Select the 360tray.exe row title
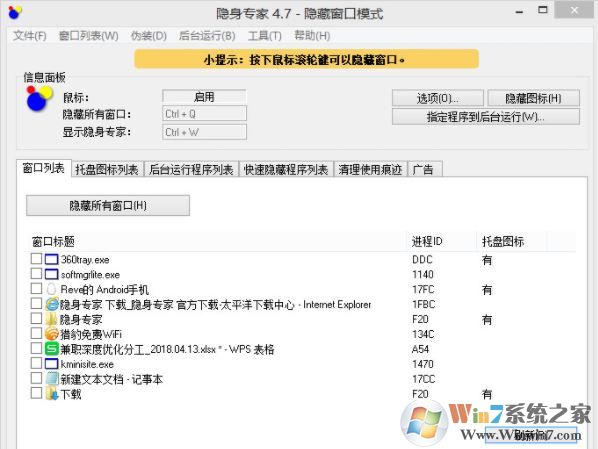The image size is (598, 449). coord(85,260)
